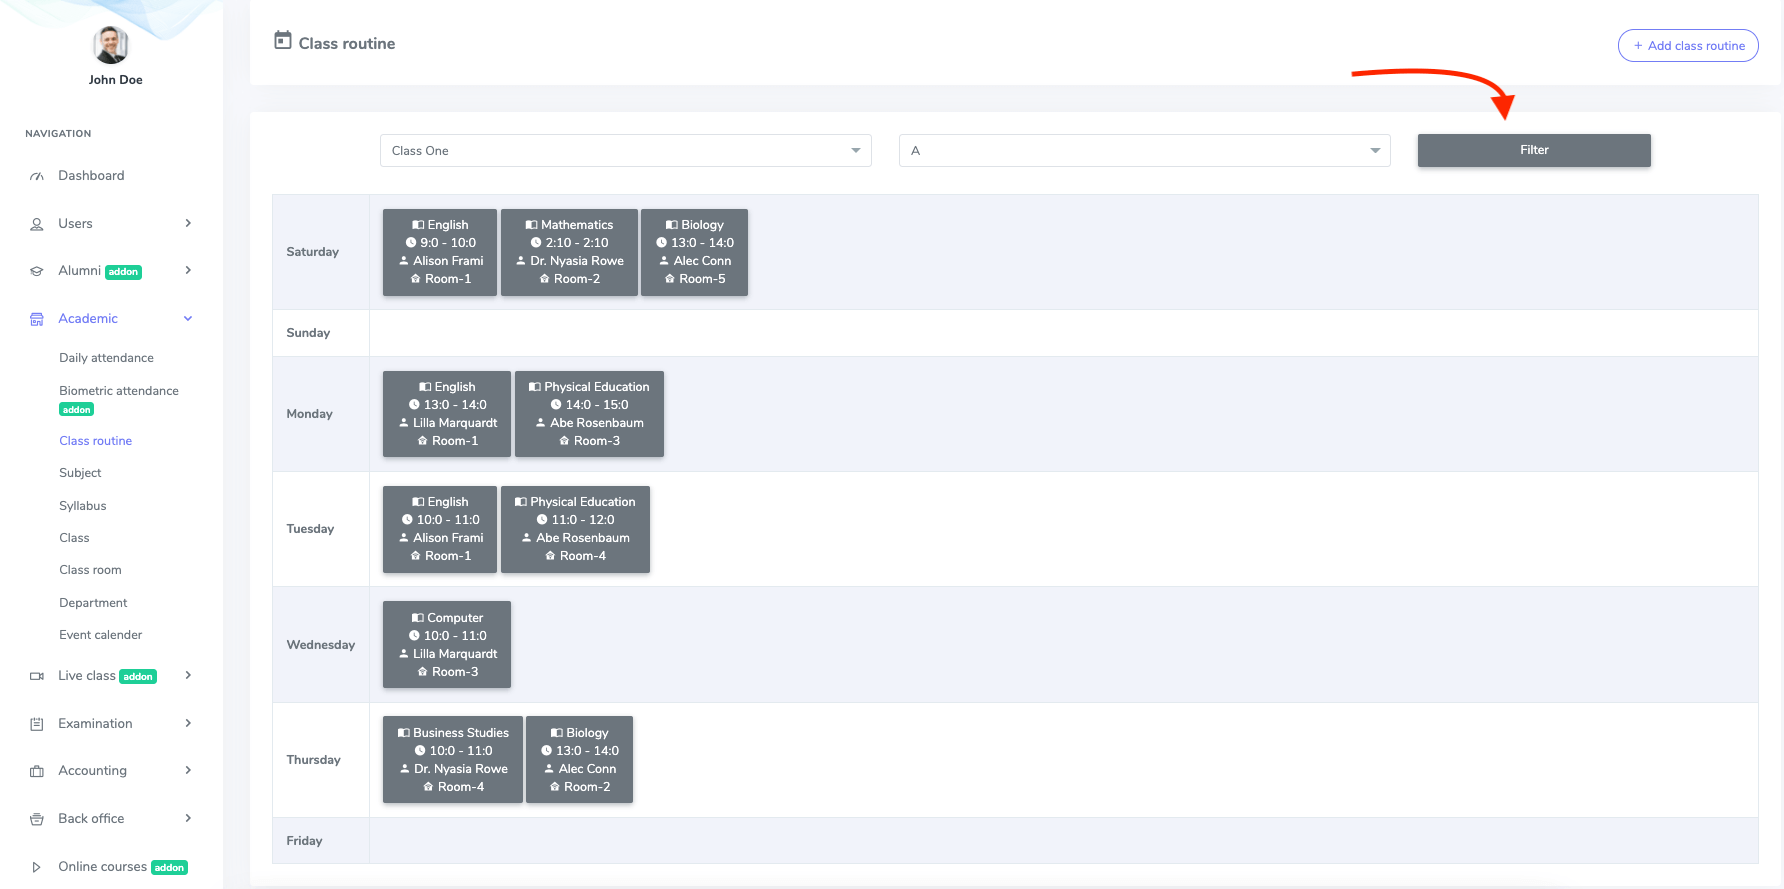The height and width of the screenshot is (889, 1784).
Task: Click the Accounting briefcase icon
Action: coord(37,771)
